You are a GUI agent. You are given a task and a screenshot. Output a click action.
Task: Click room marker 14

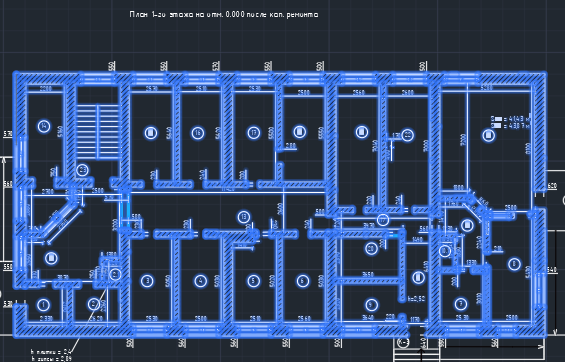(x=44, y=126)
